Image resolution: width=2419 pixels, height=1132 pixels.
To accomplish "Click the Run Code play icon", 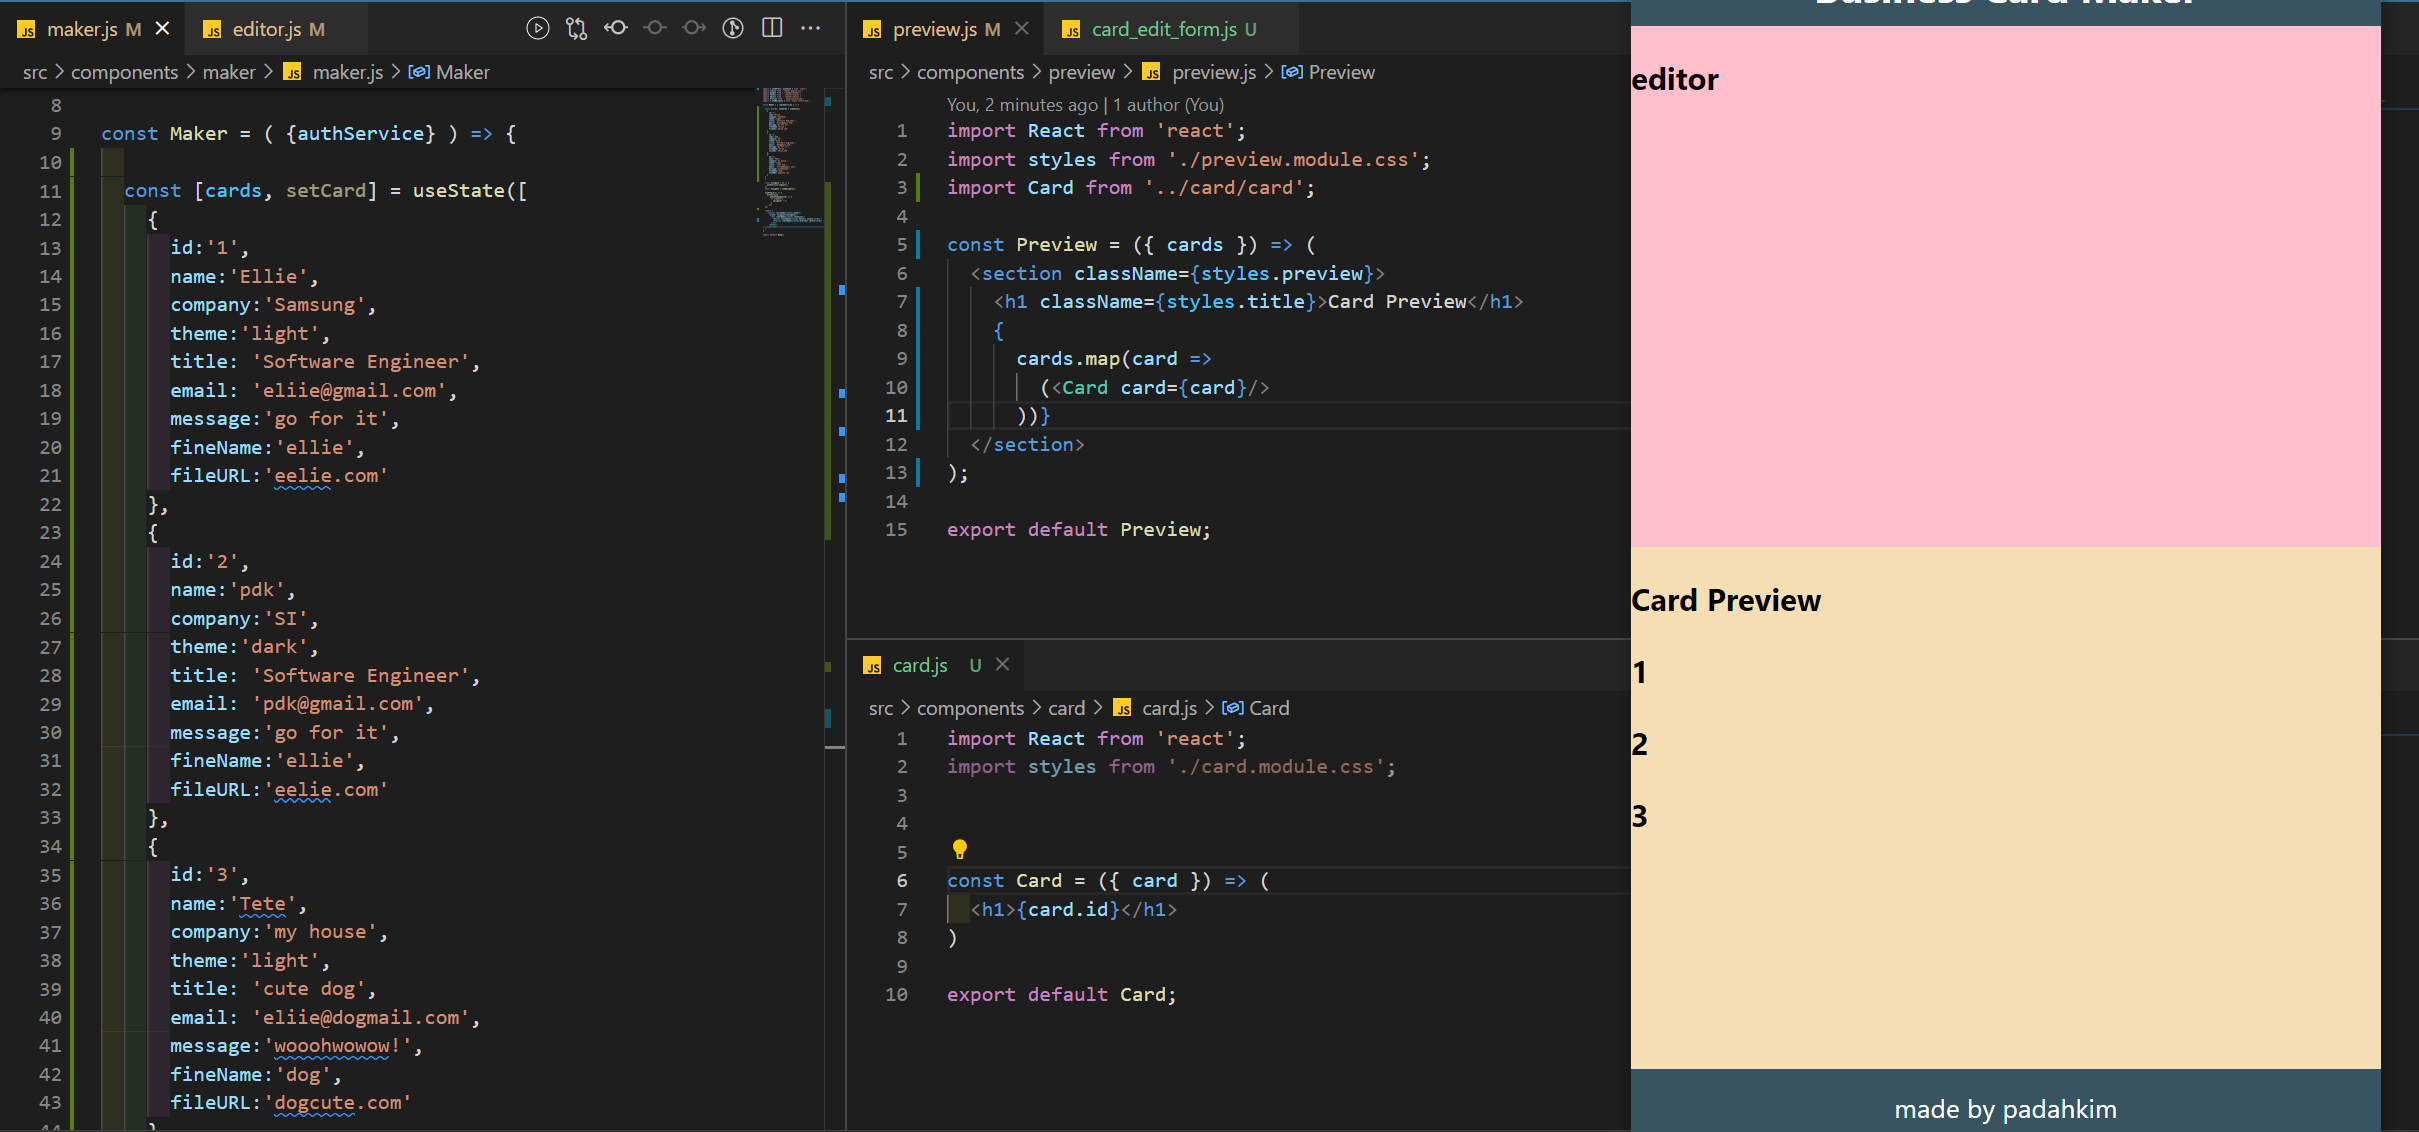I will click(x=537, y=28).
